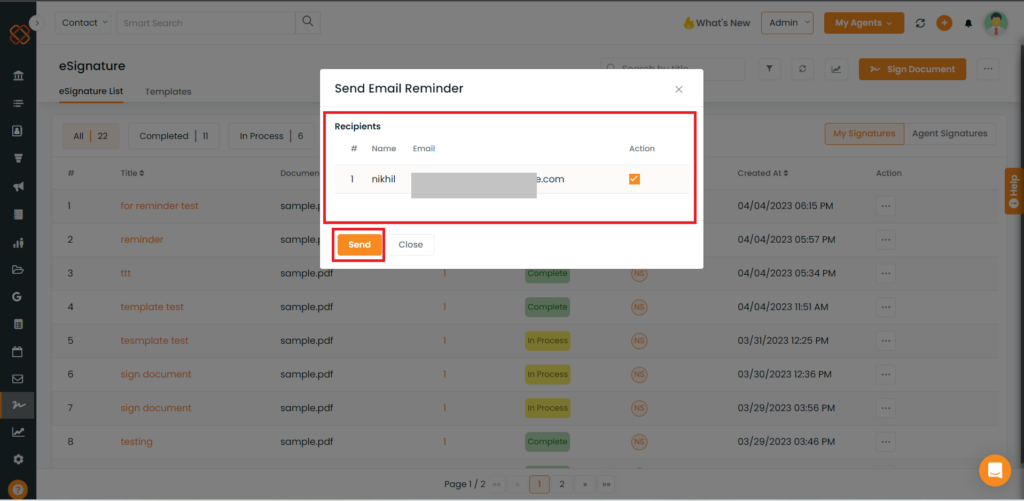
Task: Open the analytics line chart sidebar icon
Action: click(x=18, y=432)
